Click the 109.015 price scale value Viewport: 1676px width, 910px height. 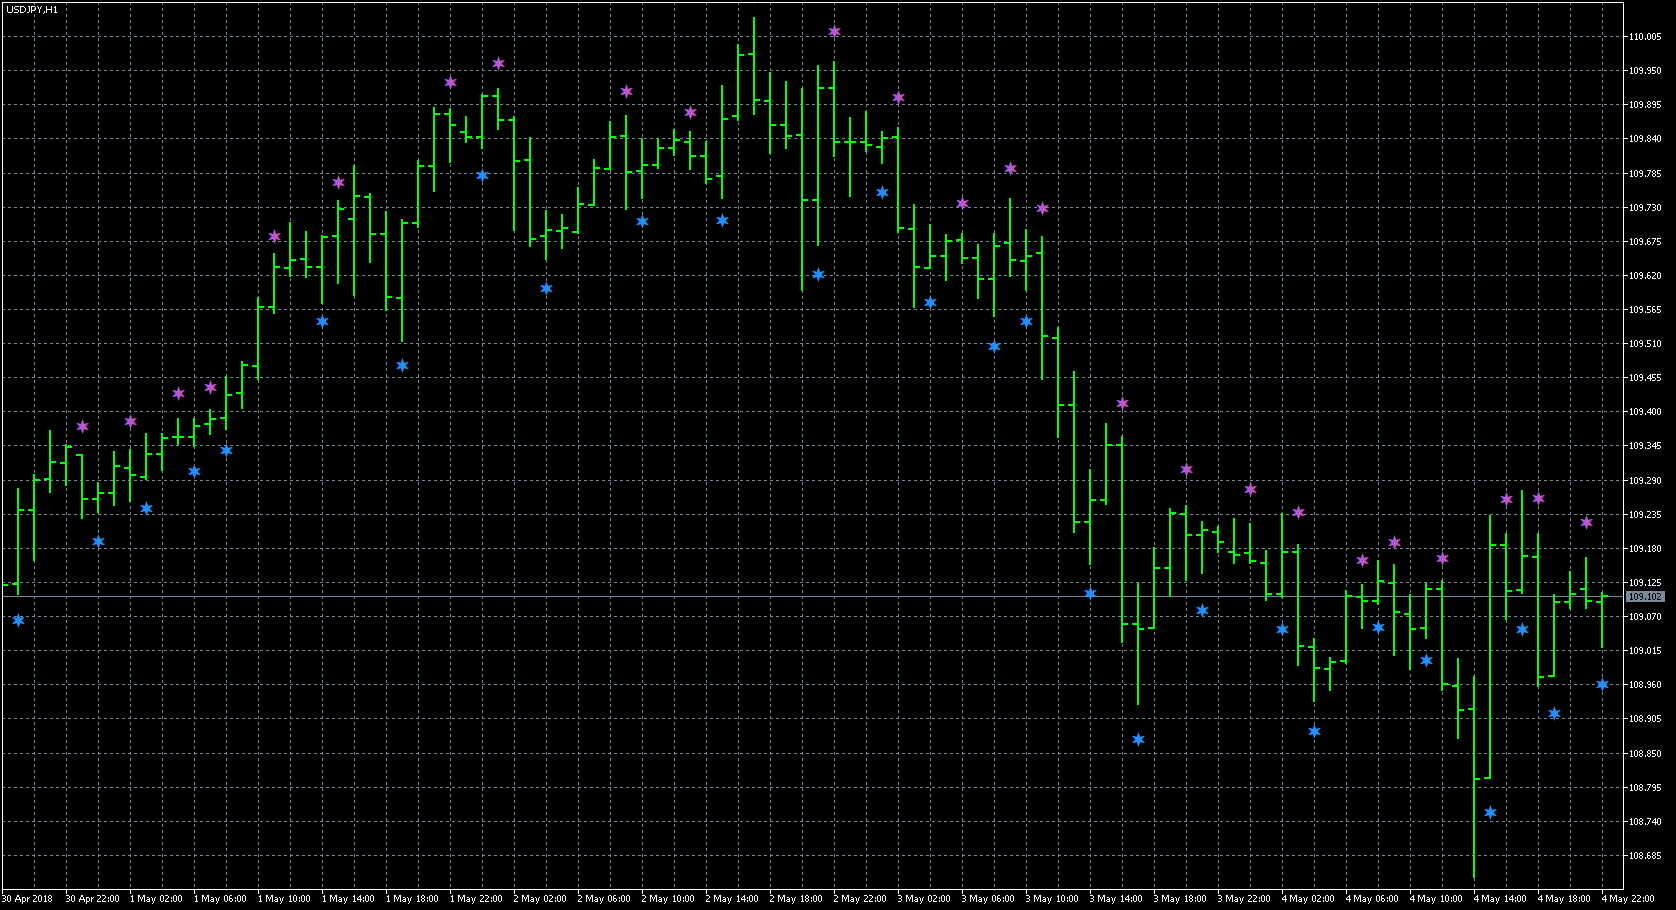click(1645, 651)
